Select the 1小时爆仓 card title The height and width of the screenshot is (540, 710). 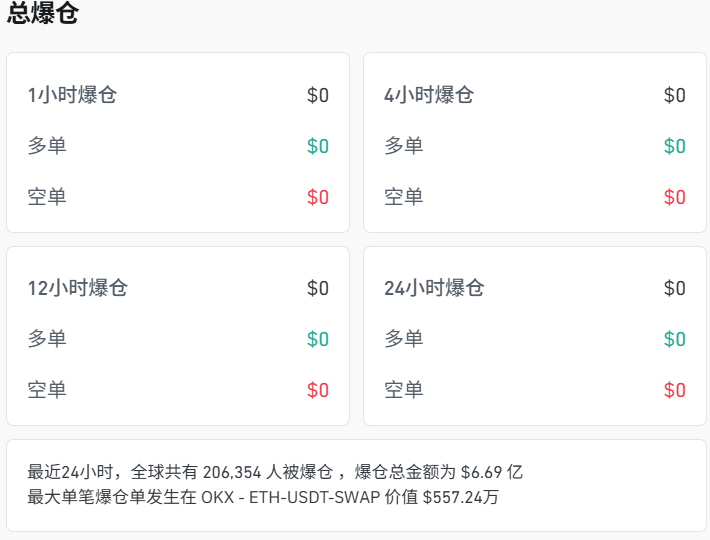click(x=72, y=95)
